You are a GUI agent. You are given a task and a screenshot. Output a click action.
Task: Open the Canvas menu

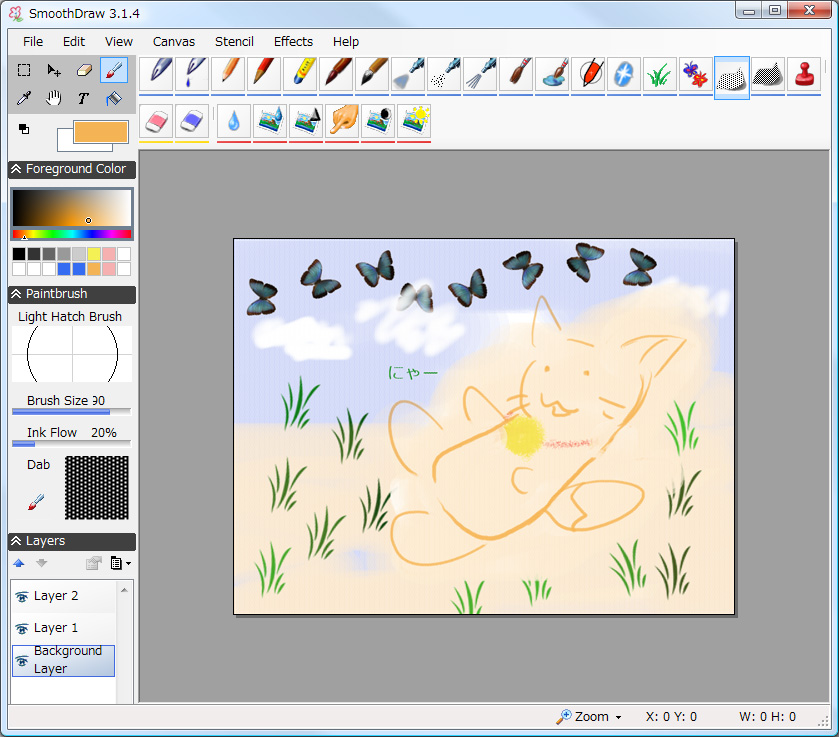pos(173,41)
